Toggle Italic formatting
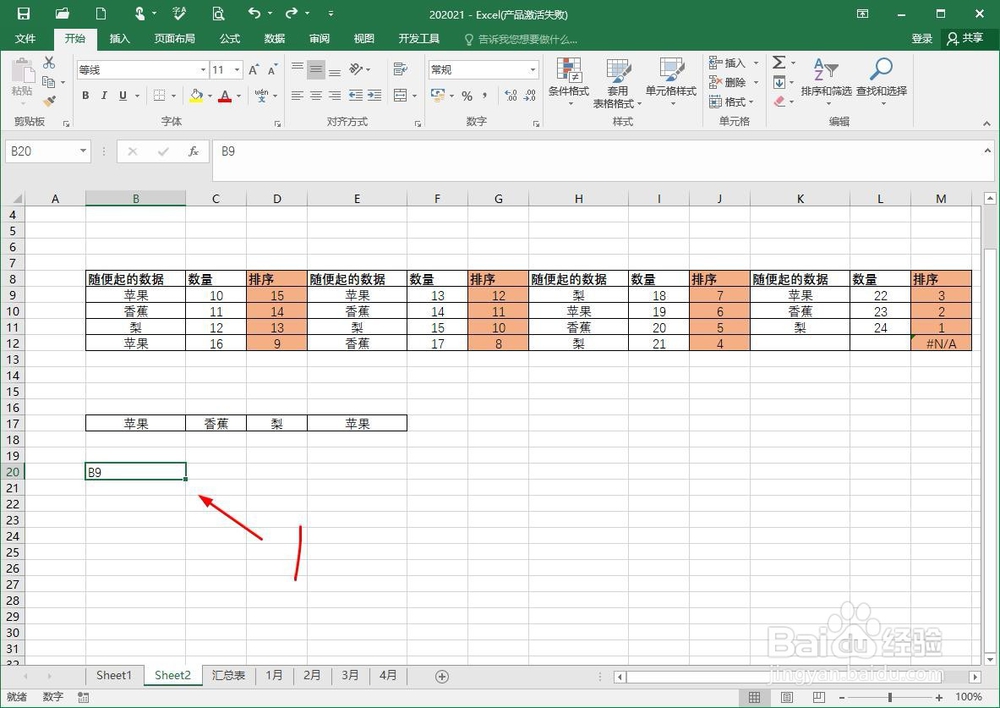The height and width of the screenshot is (708, 1000). click(x=104, y=96)
